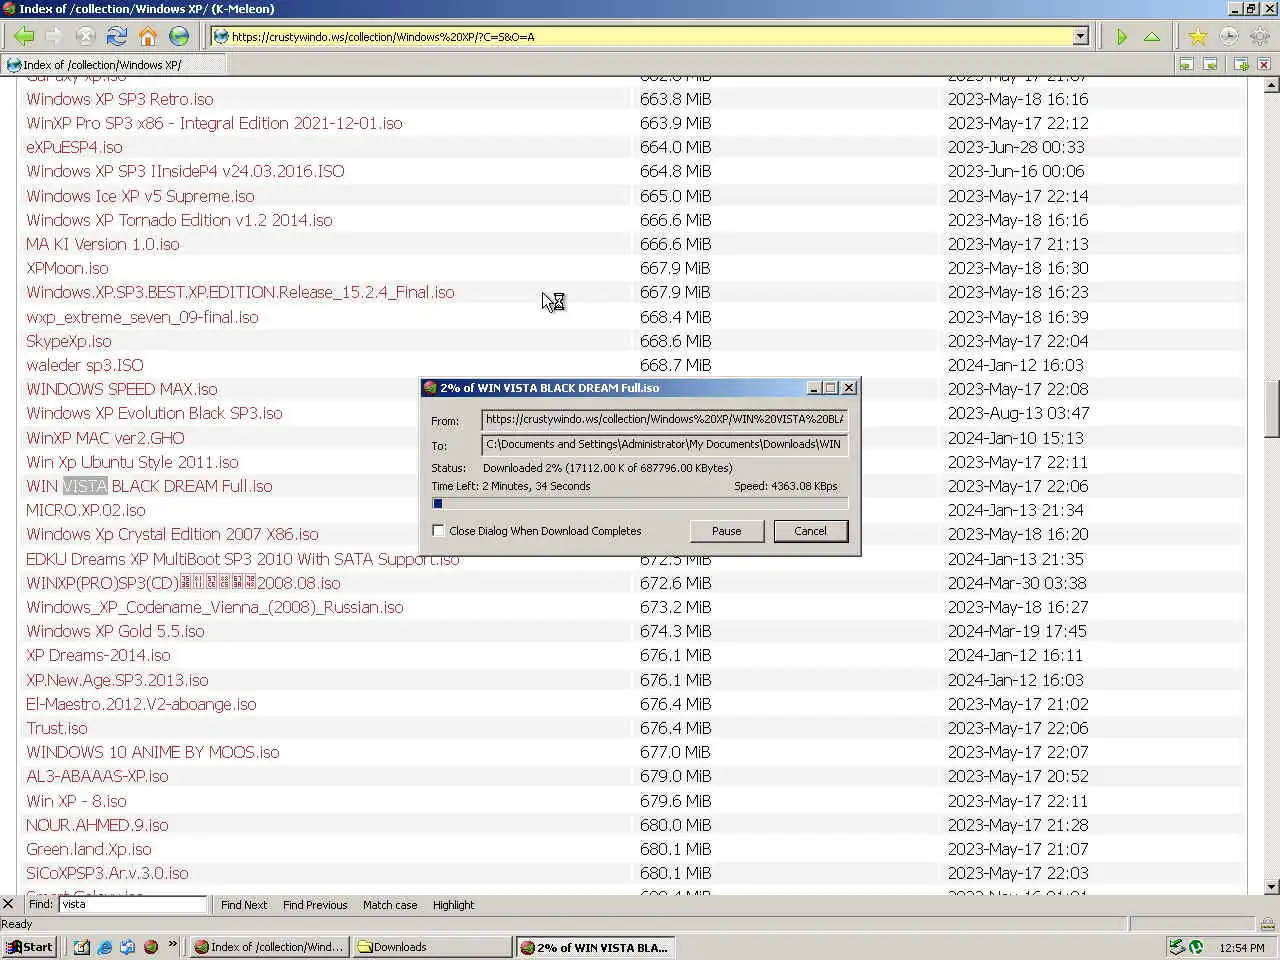Click the scrollbar up arrow
The height and width of the screenshot is (960, 1280).
(x=1271, y=86)
